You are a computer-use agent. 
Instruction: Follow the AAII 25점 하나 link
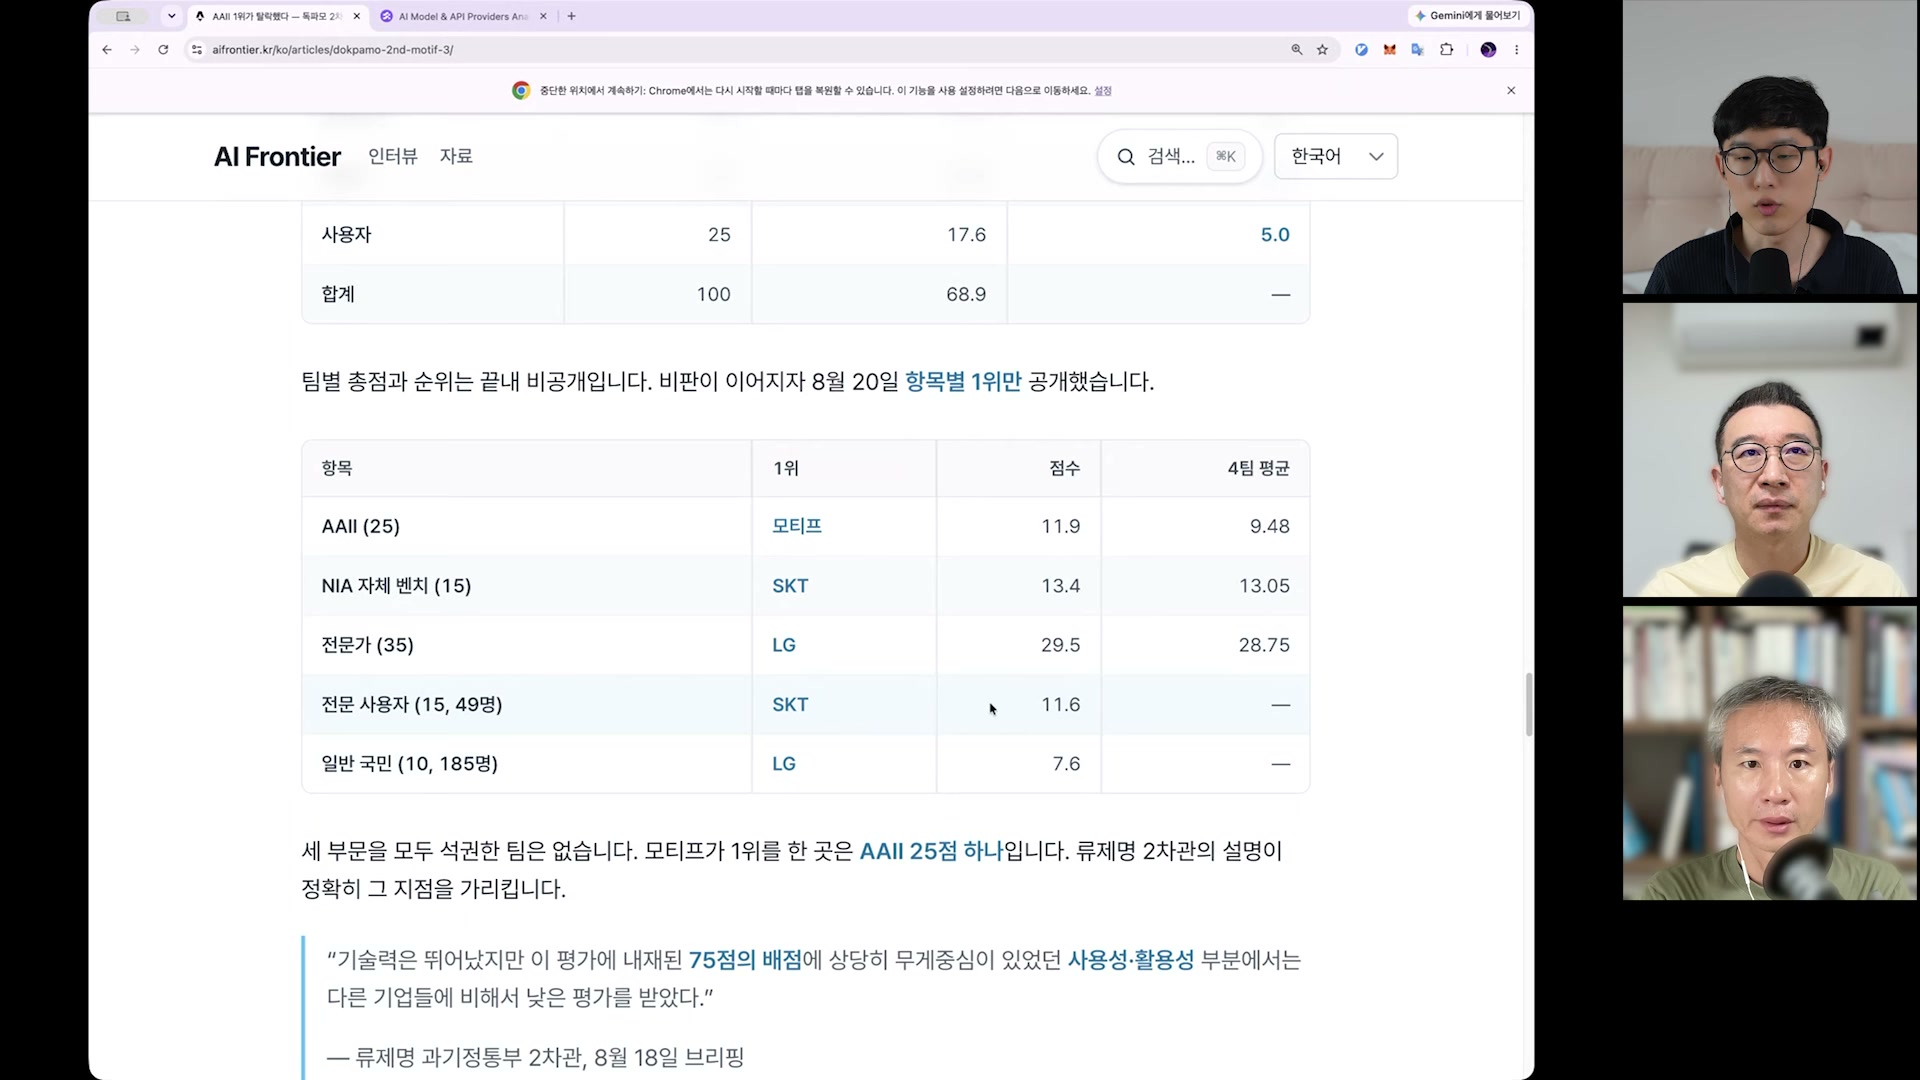click(x=931, y=851)
